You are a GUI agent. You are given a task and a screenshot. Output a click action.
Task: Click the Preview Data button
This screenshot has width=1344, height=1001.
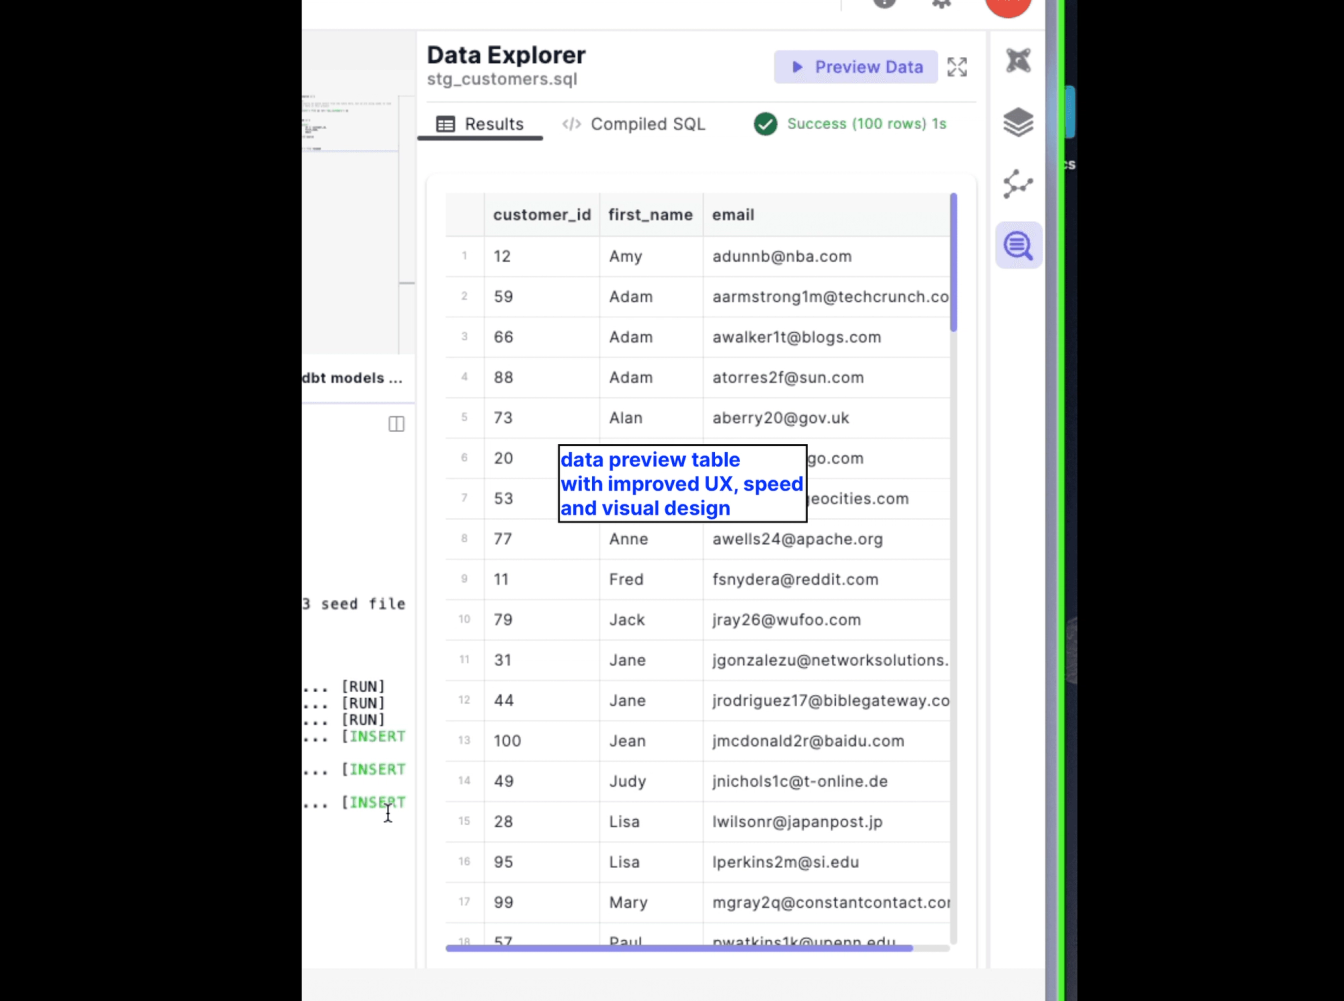coord(855,67)
